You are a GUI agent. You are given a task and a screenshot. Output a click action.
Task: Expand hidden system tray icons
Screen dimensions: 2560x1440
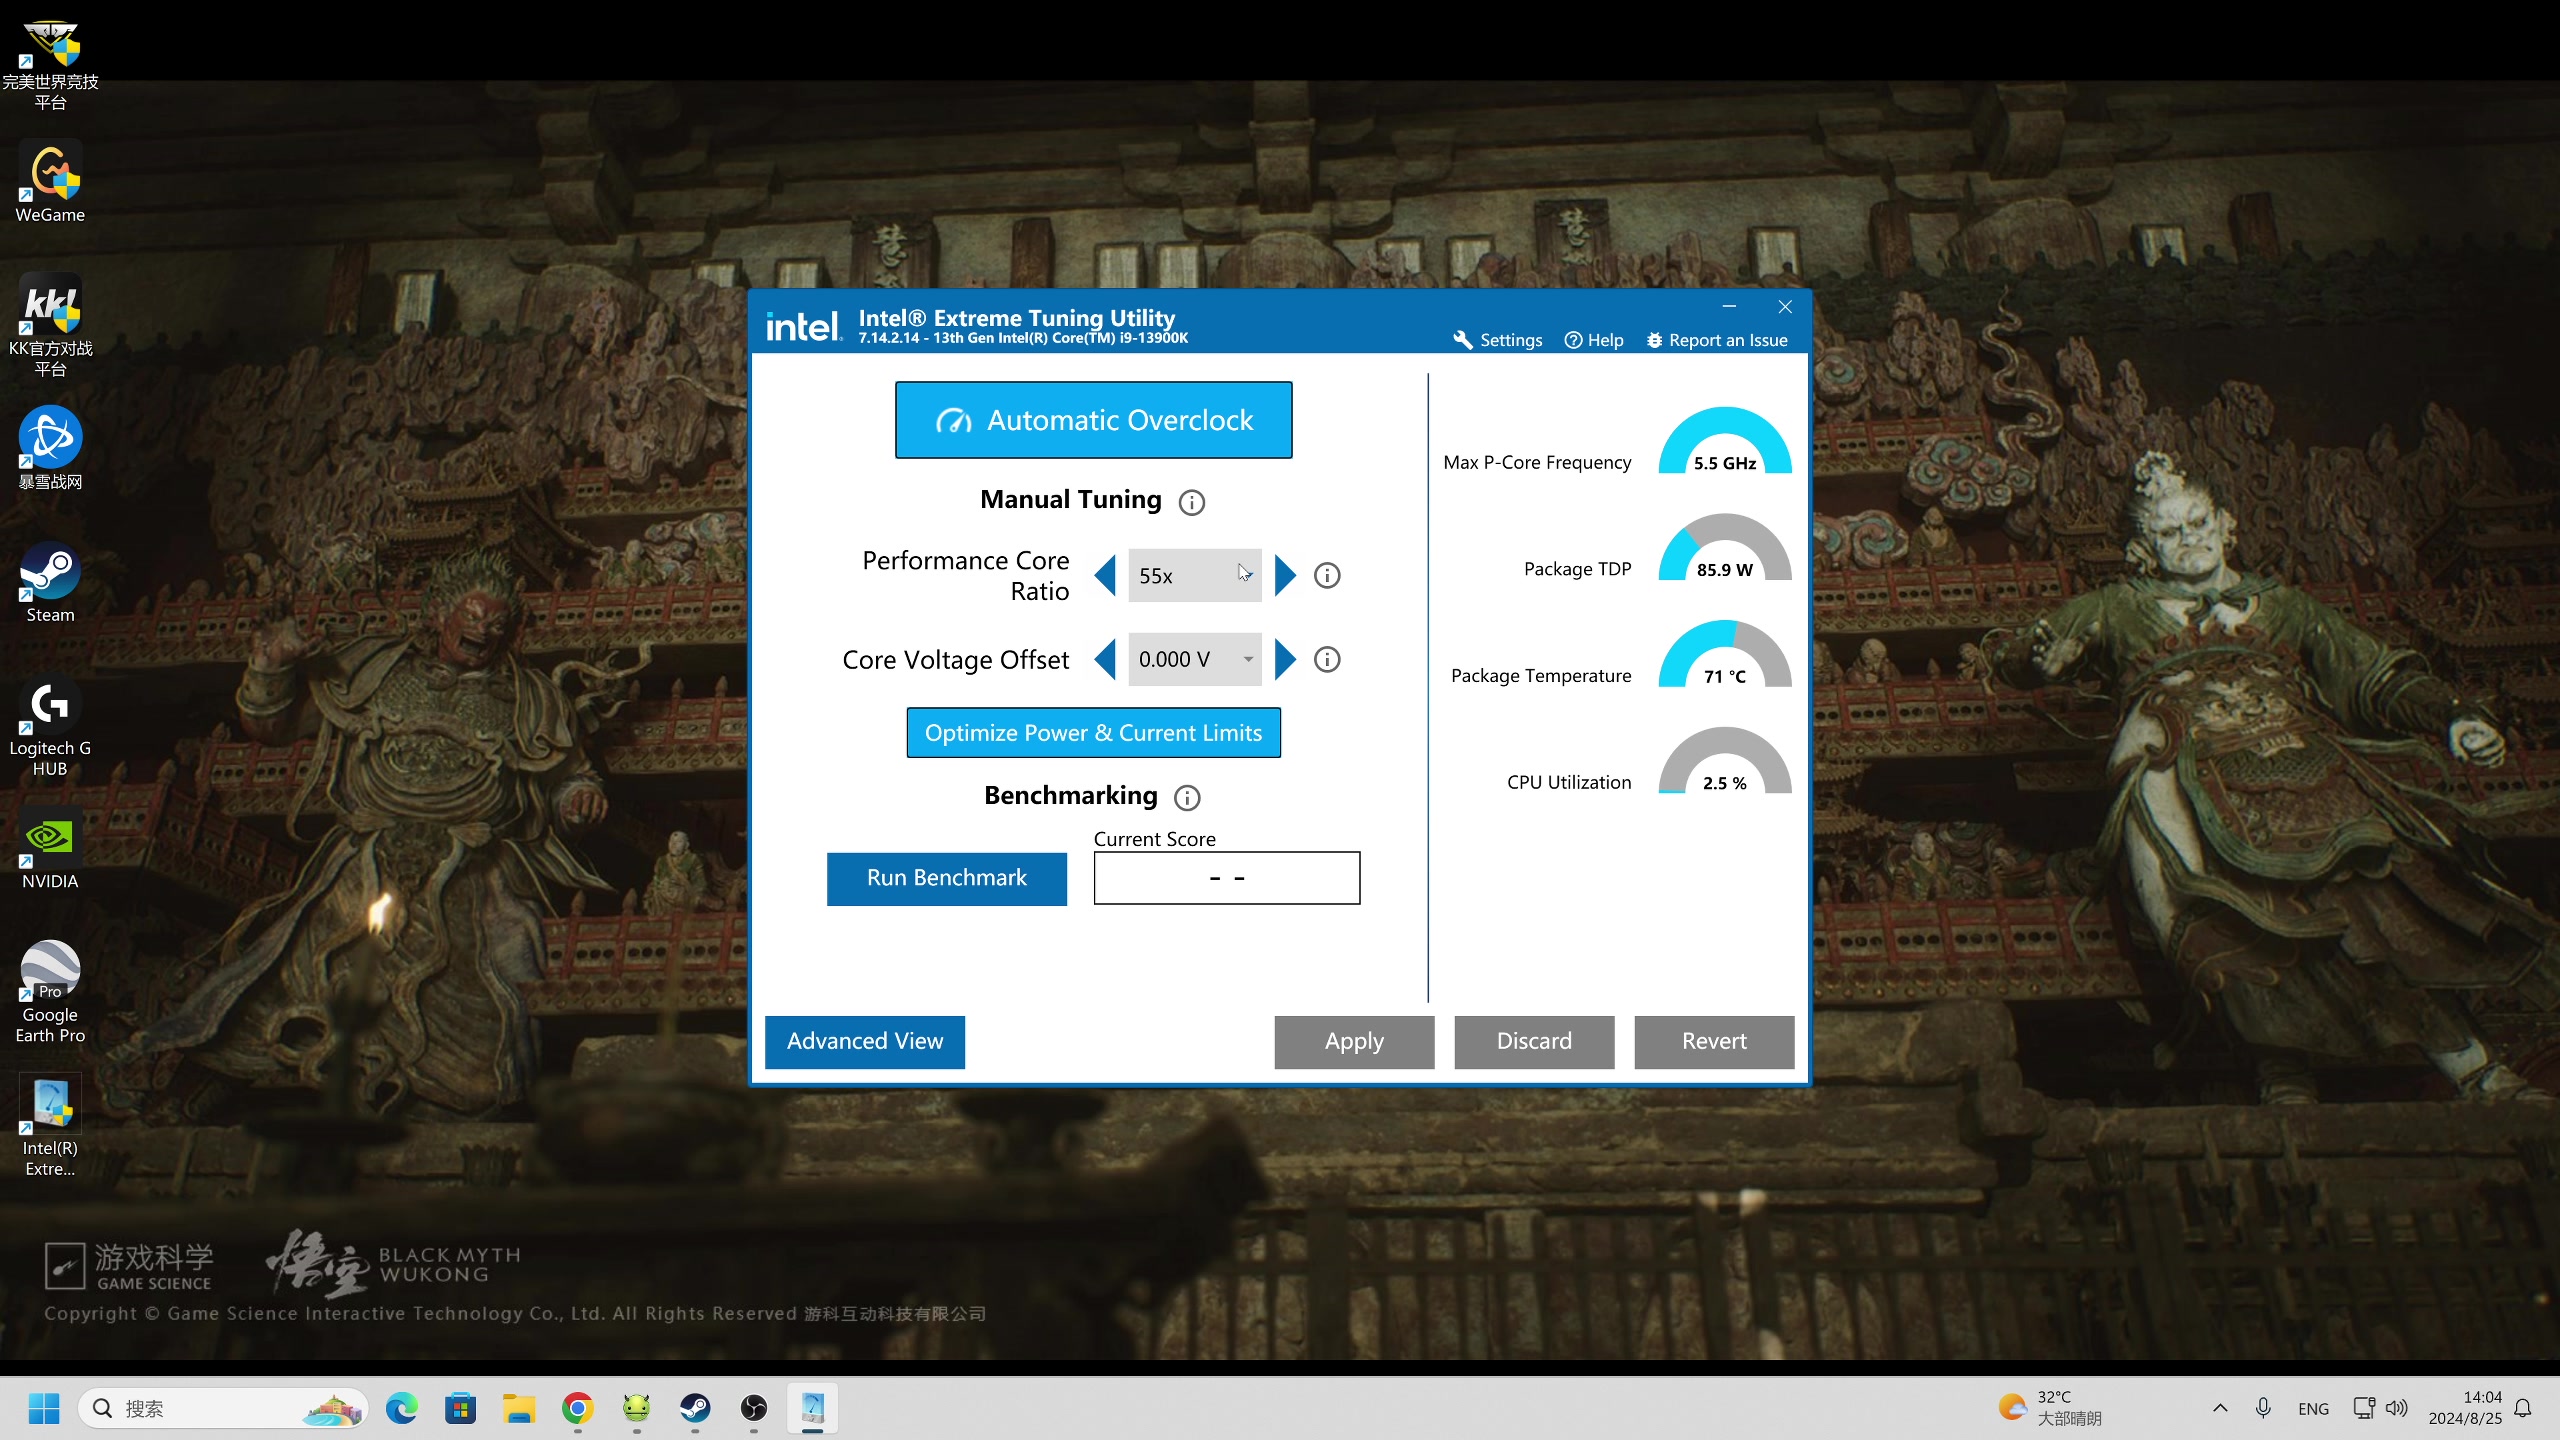2220,1408
